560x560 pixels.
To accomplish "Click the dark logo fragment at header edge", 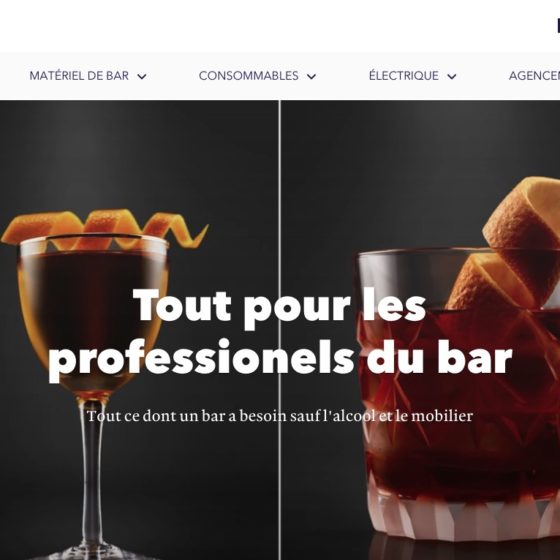I will tap(558, 26).
